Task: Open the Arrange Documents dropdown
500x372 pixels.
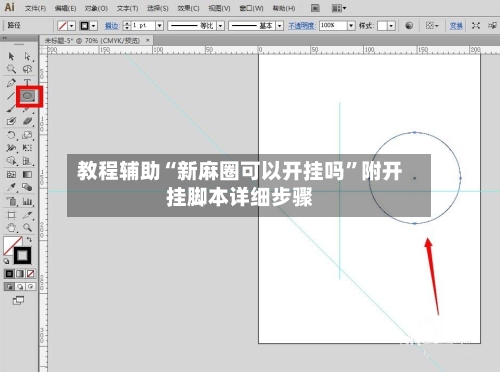Action: pyautogui.click(x=339, y=8)
